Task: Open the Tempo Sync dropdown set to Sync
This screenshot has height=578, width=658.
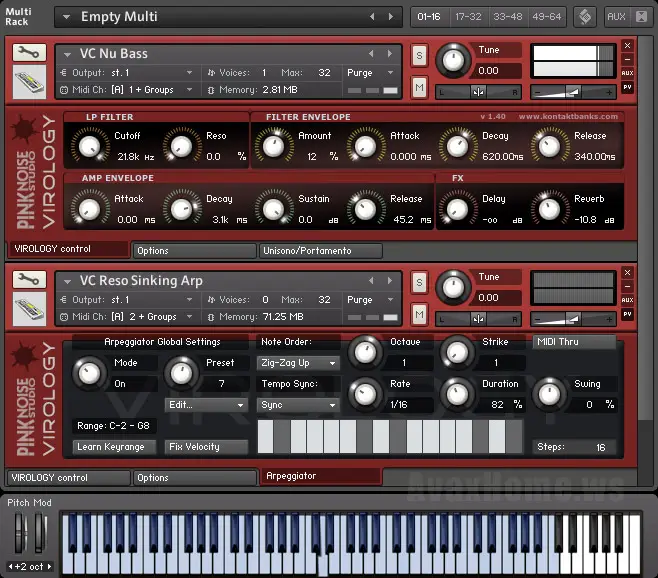Action: pyautogui.click(x=298, y=405)
